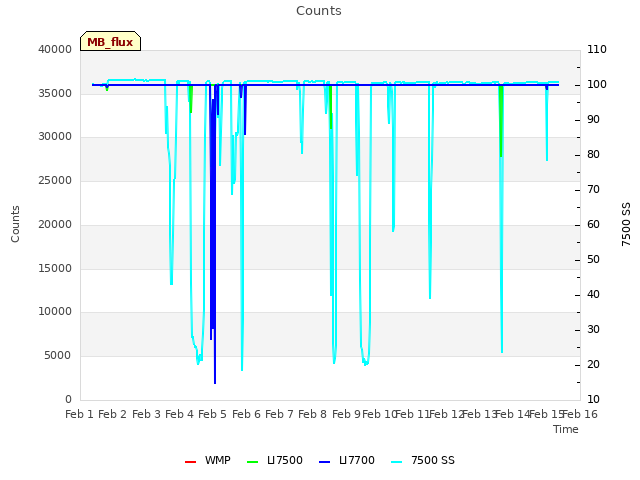This screenshot has height=480, width=640.
Task: Click the Feb 6 date label
Action: 246,415
